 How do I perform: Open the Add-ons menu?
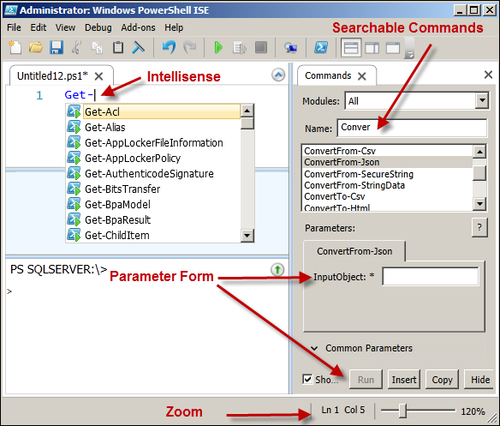click(x=138, y=27)
